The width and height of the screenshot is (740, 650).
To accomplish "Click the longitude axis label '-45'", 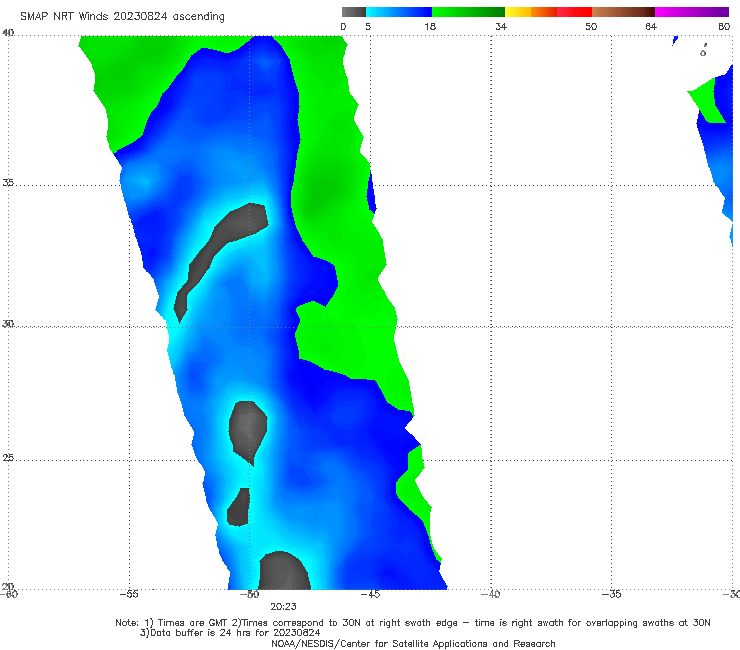I will point(370,594).
